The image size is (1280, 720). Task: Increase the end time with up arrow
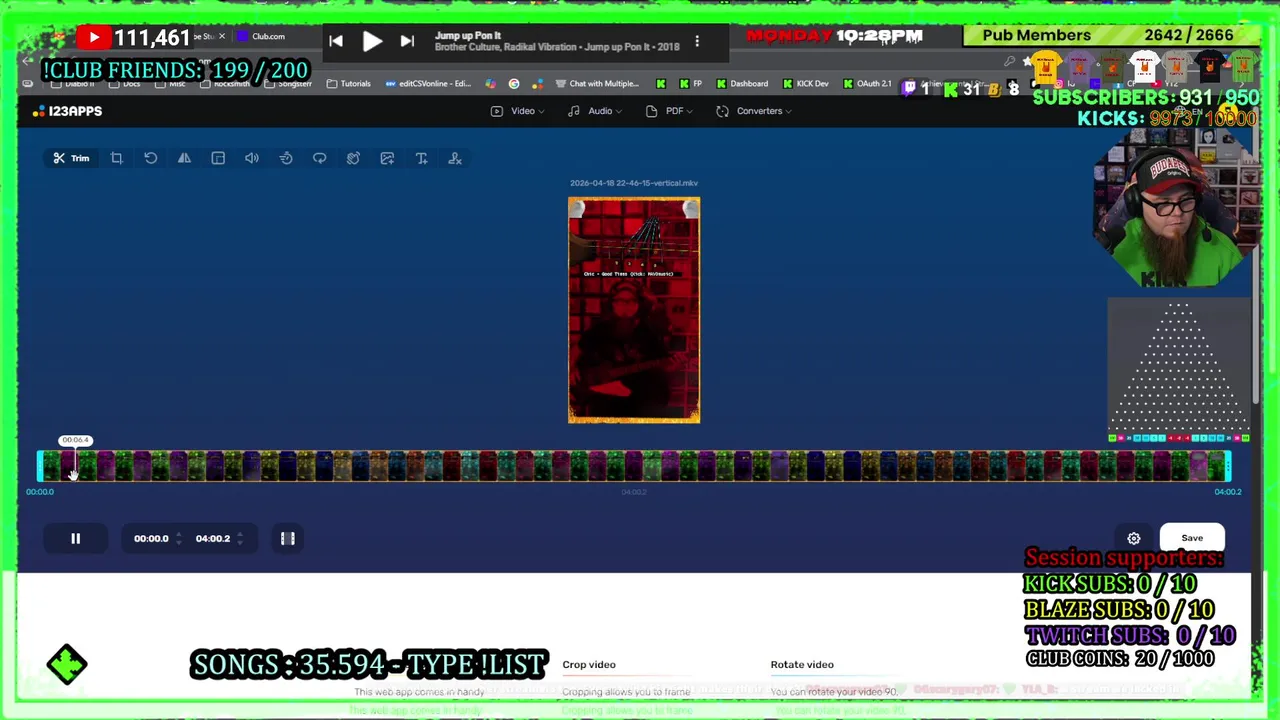click(239, 534)
